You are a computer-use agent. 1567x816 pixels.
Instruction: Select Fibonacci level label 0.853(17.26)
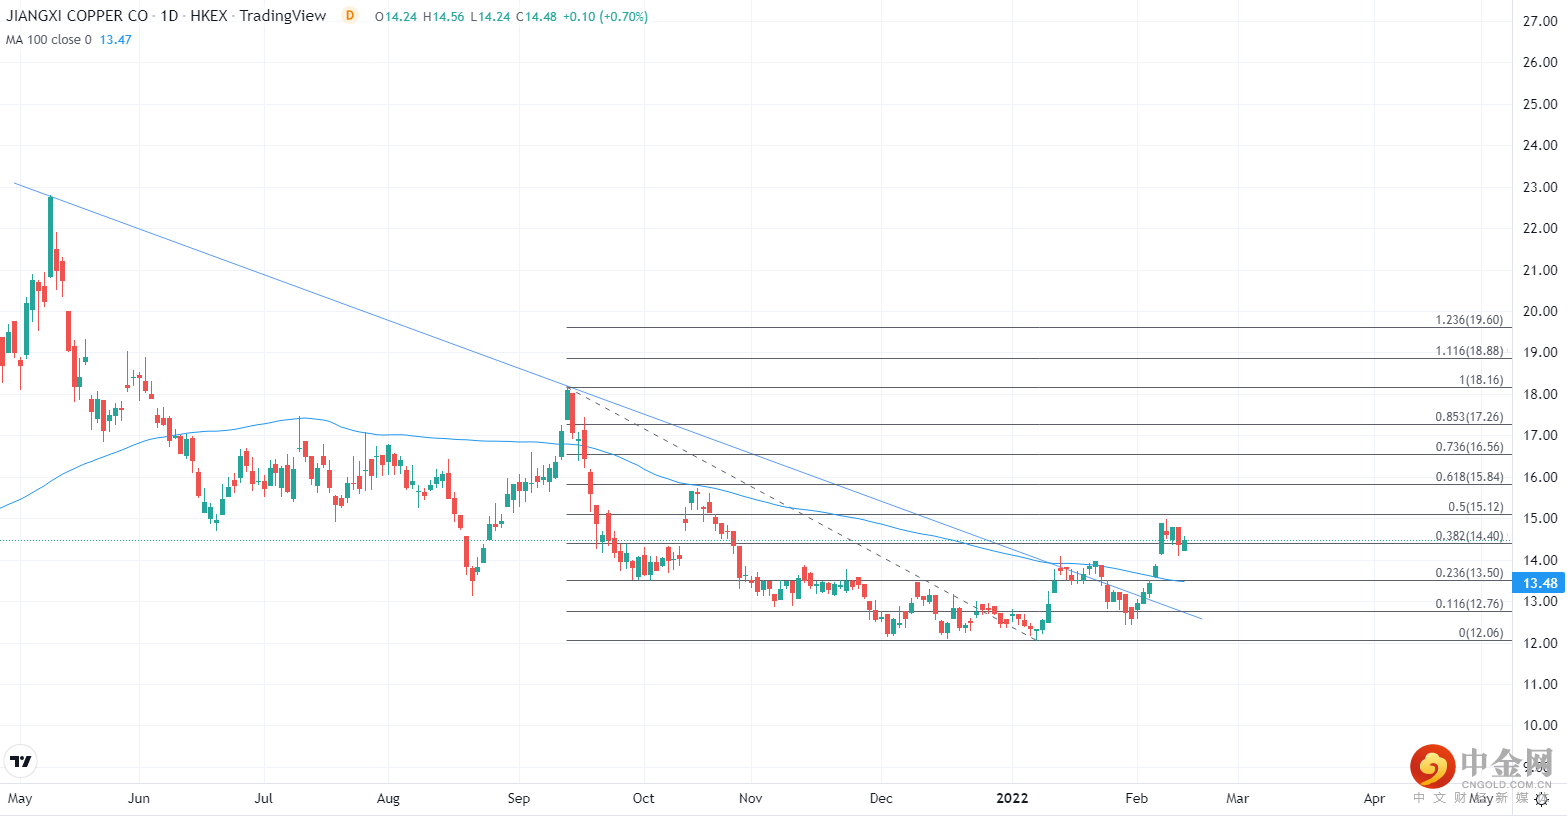coord(1469,417)
